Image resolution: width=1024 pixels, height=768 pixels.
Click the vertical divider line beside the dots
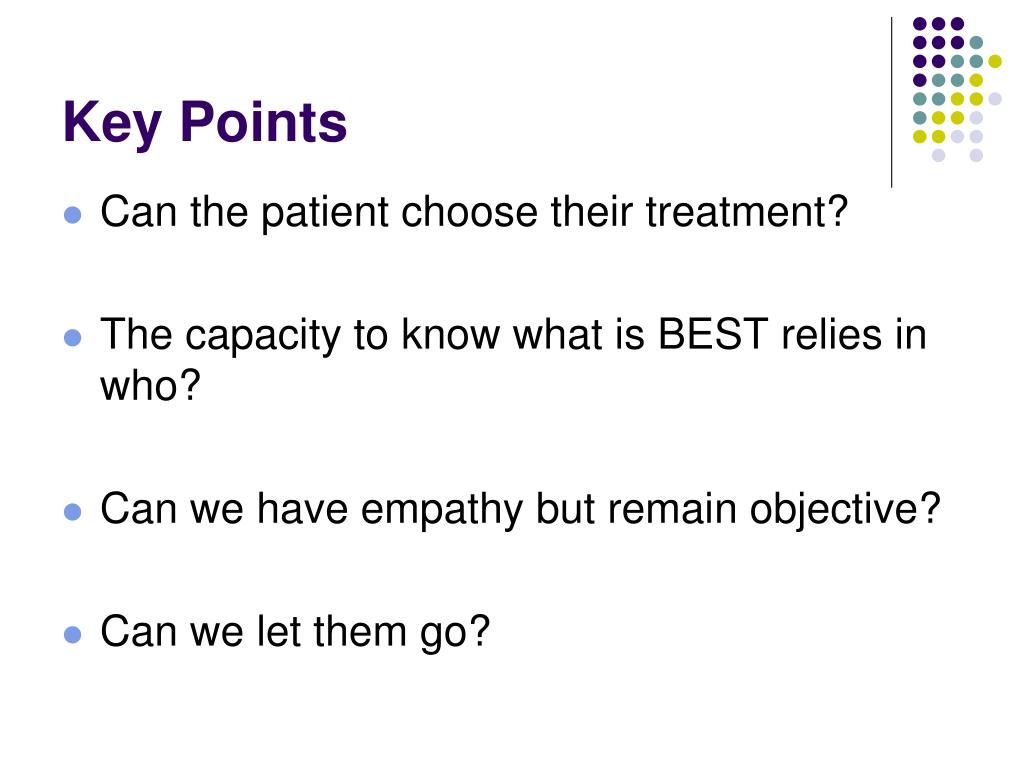pyautogui.click(x=891, y=103)
